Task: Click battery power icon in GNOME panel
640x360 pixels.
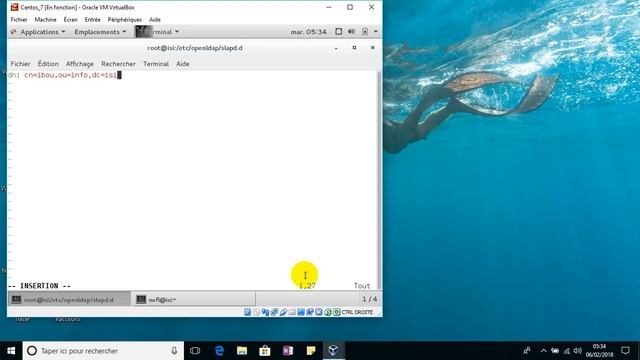Action: (x=365, y=31)
